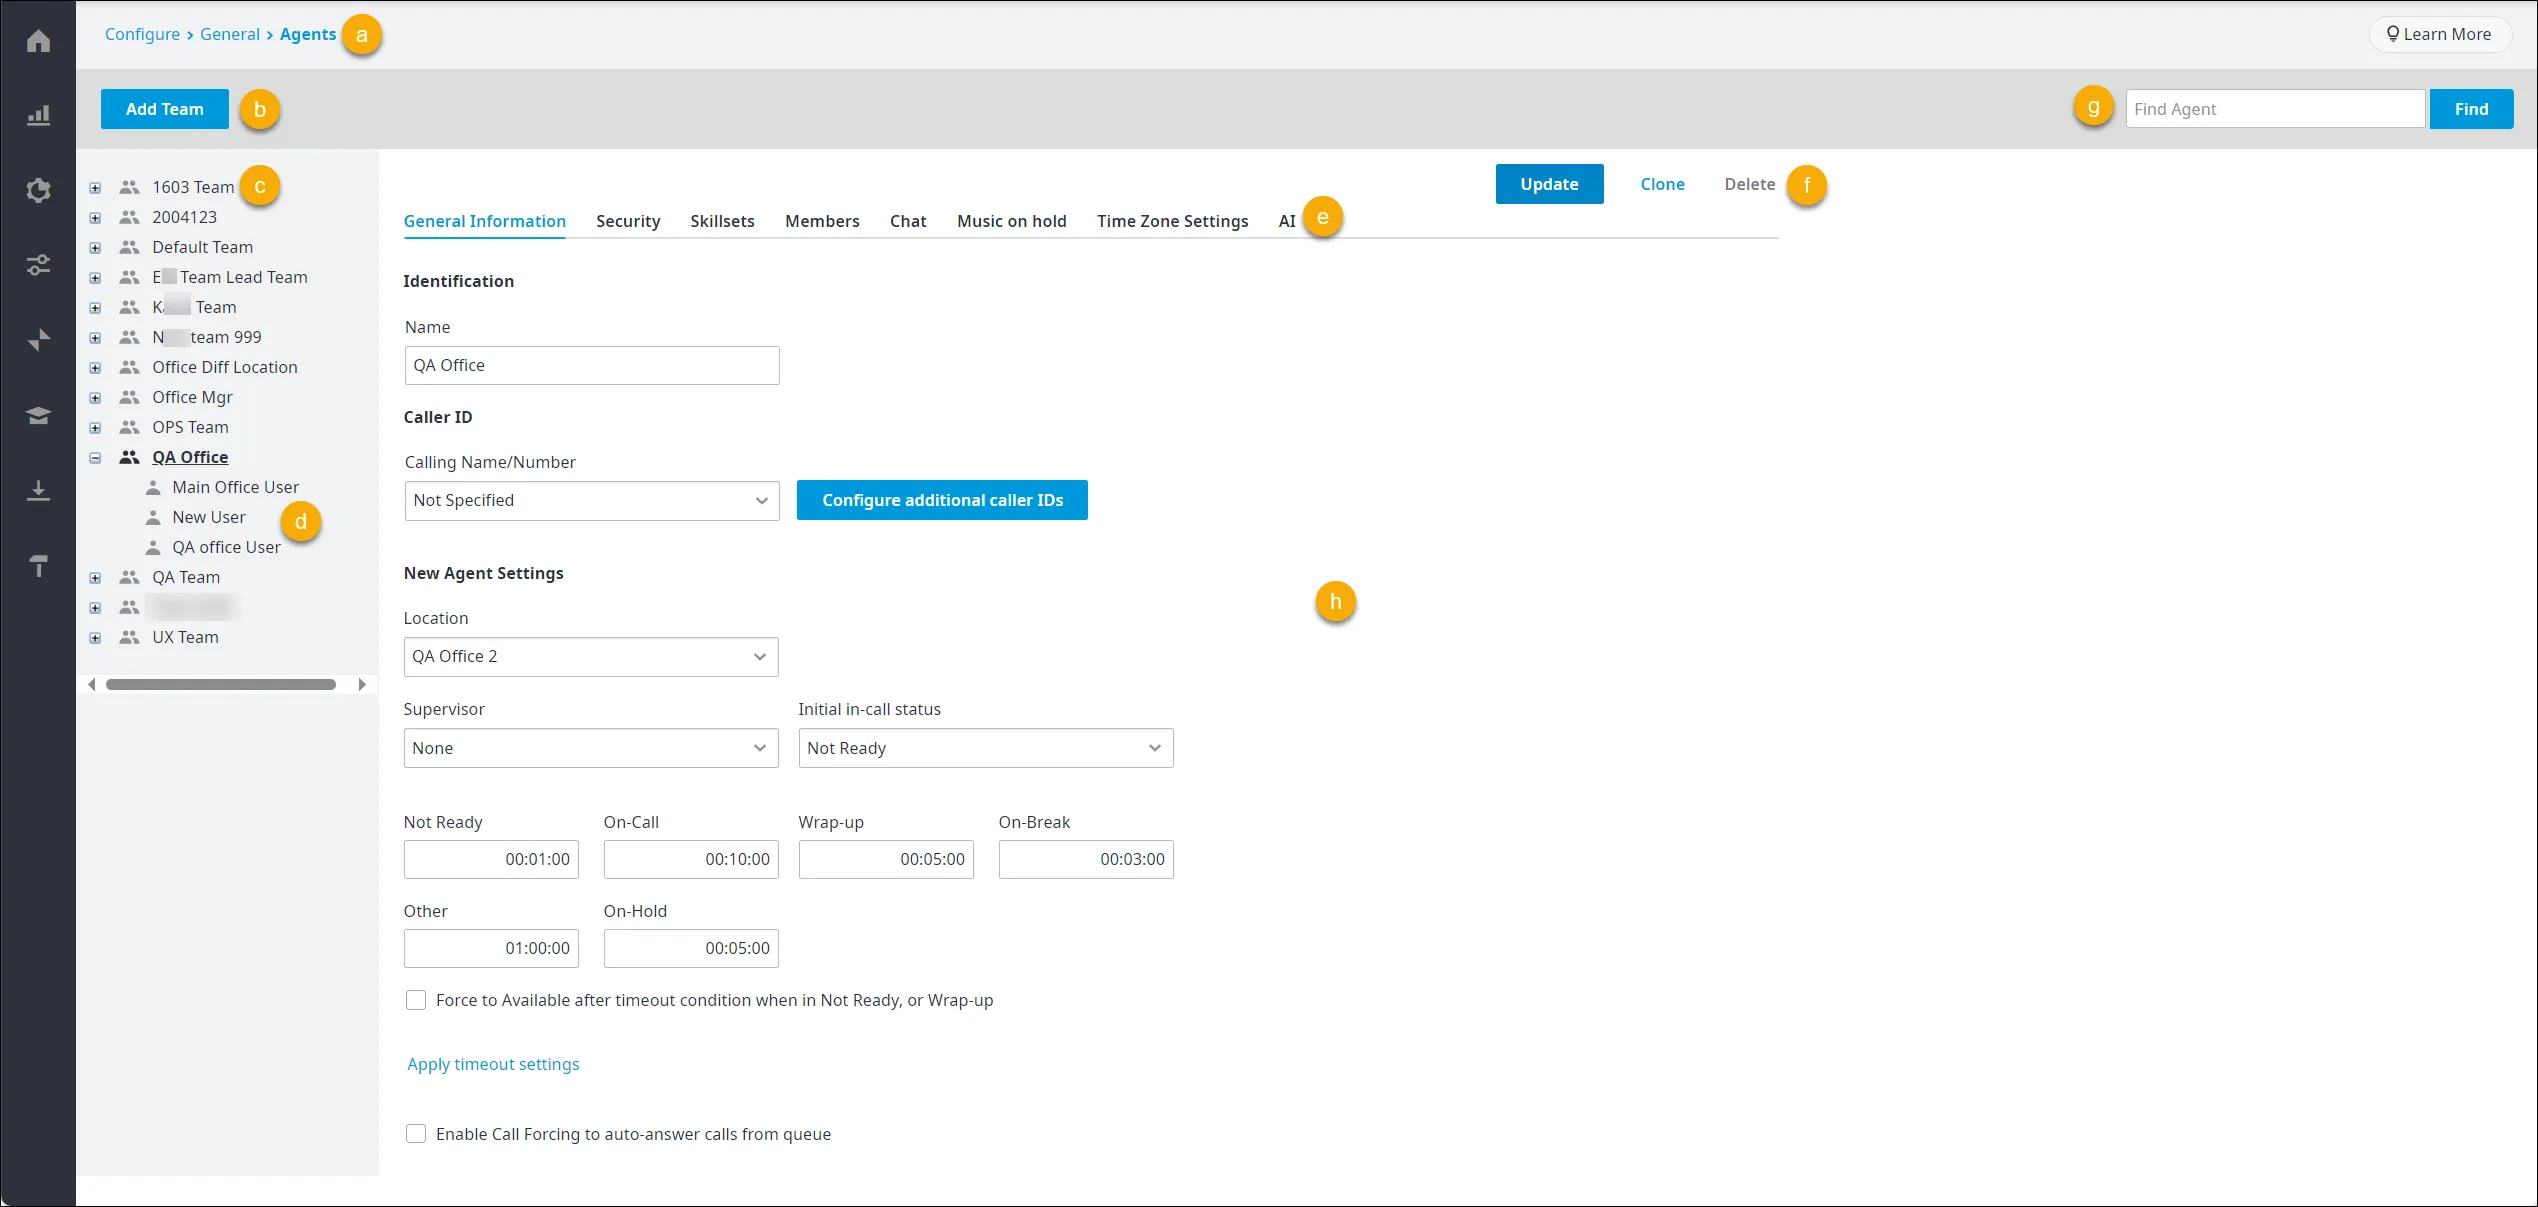This screenshot has width=2538, height=1207.
Task: Click Configure additional caller IDs button
Action: tap(942, 500)
